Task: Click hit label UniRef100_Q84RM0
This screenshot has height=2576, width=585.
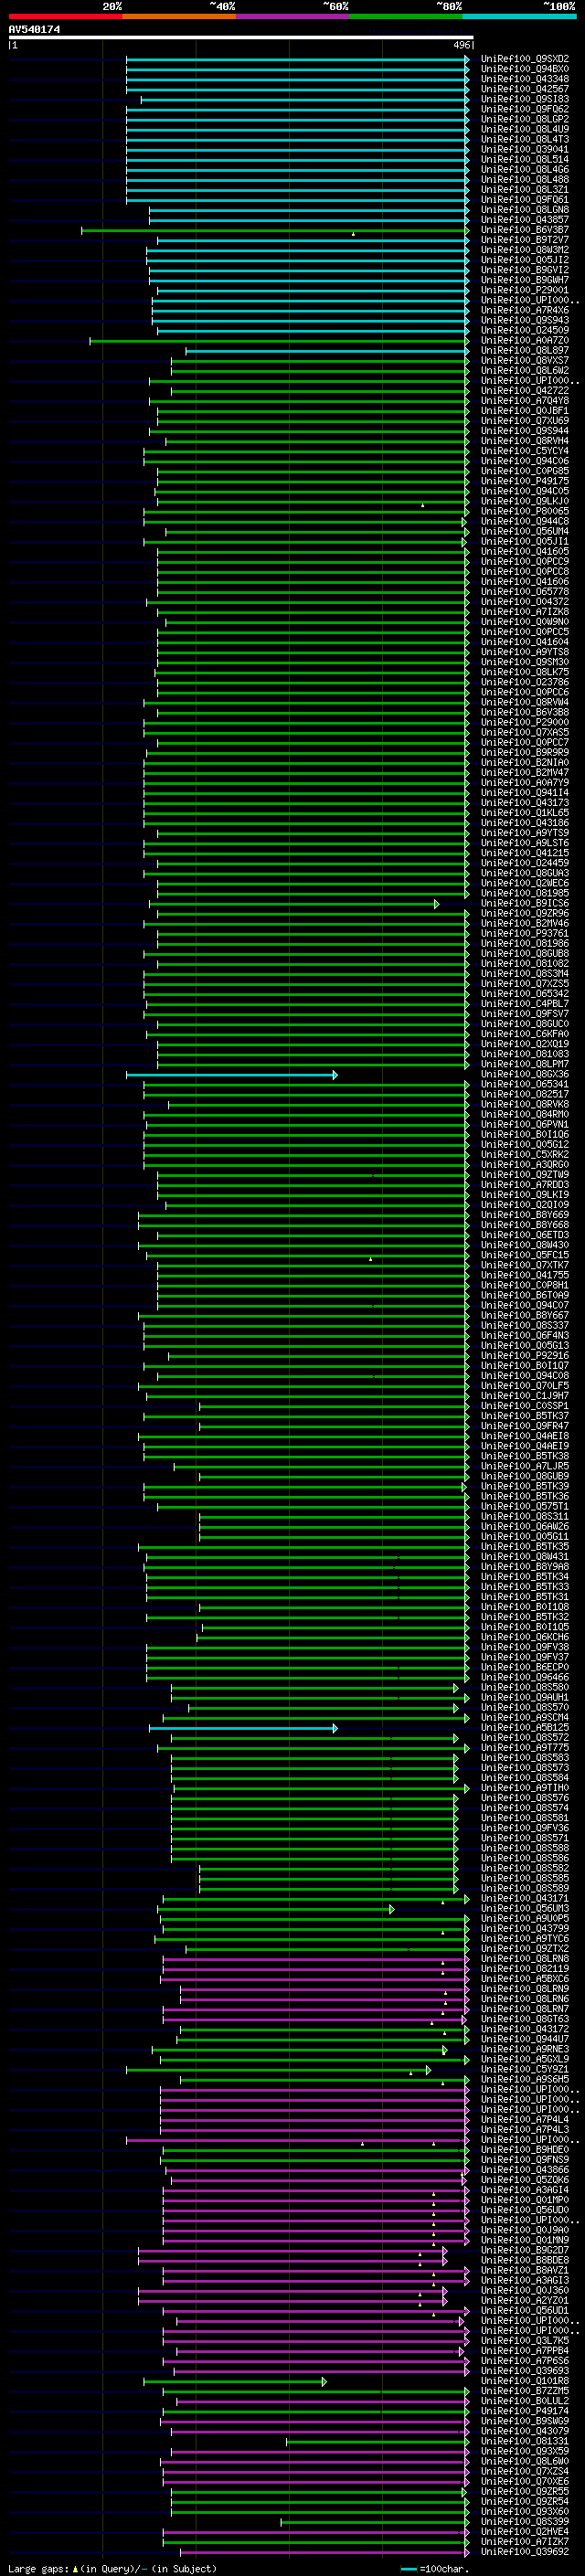Action: [x=525, y=1114]
